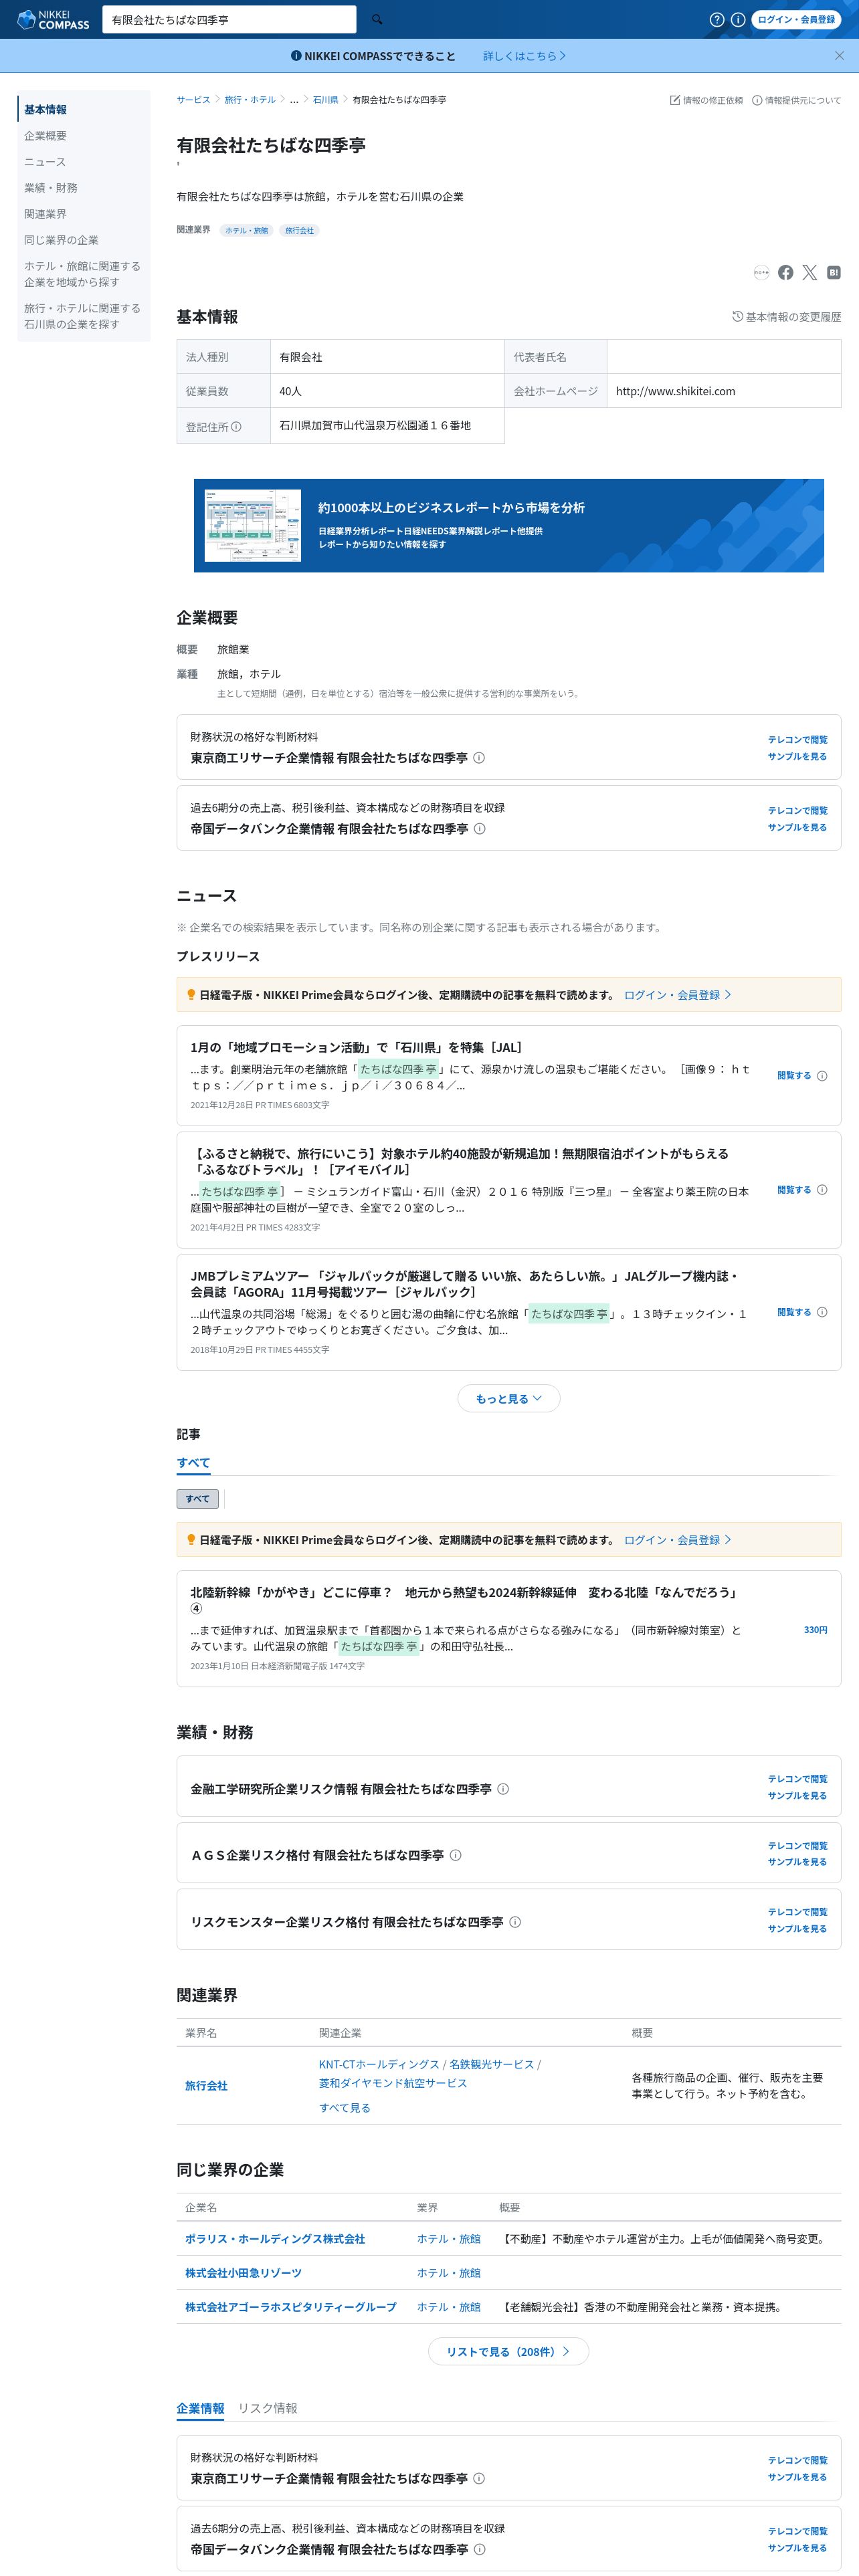Viewport: 859px width, 2576px height.
Task: Open the info icon in header
Action: [x=738, y=19]
